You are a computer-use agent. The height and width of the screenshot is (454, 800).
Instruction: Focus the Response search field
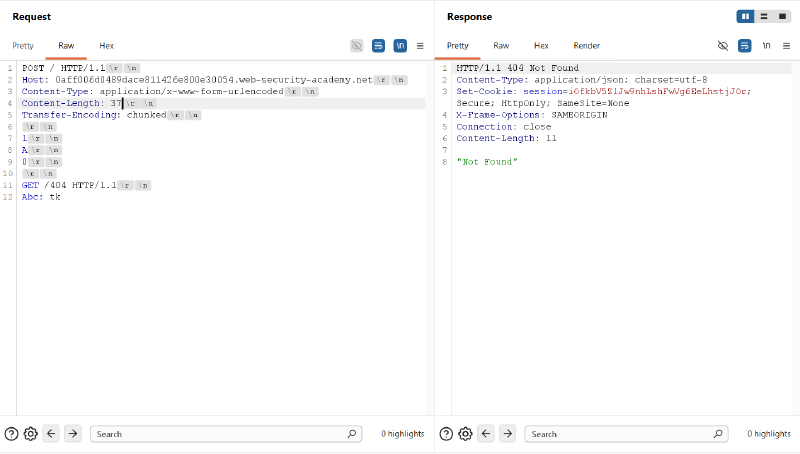tap(626, 434)
